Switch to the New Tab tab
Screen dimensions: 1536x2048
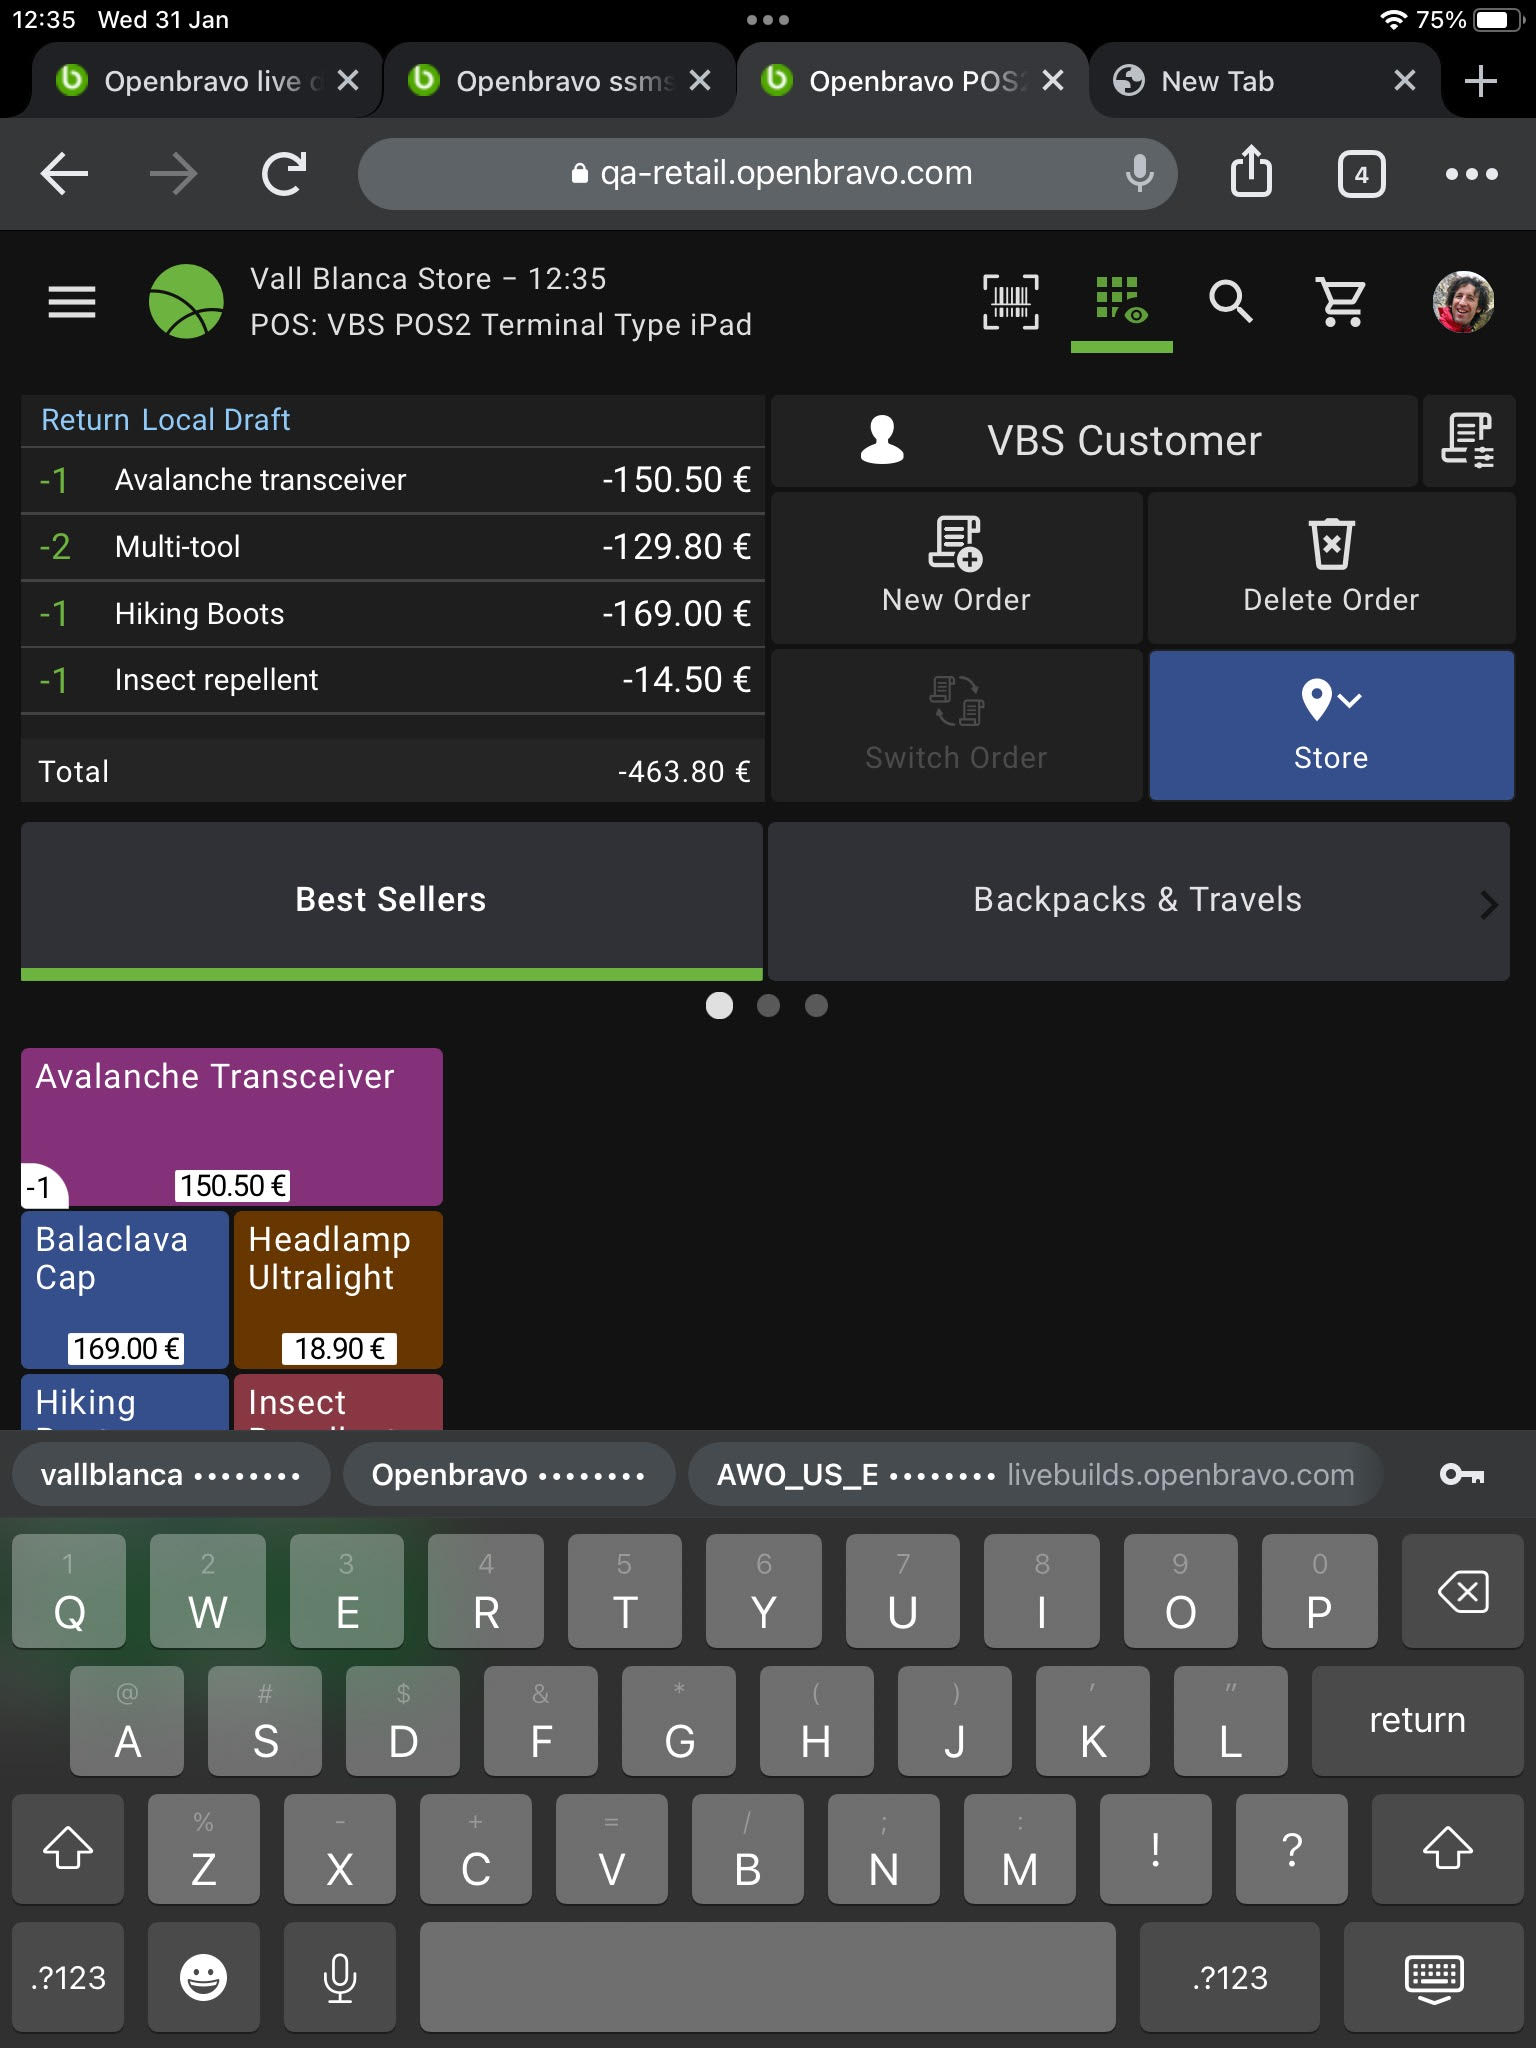1264,81
